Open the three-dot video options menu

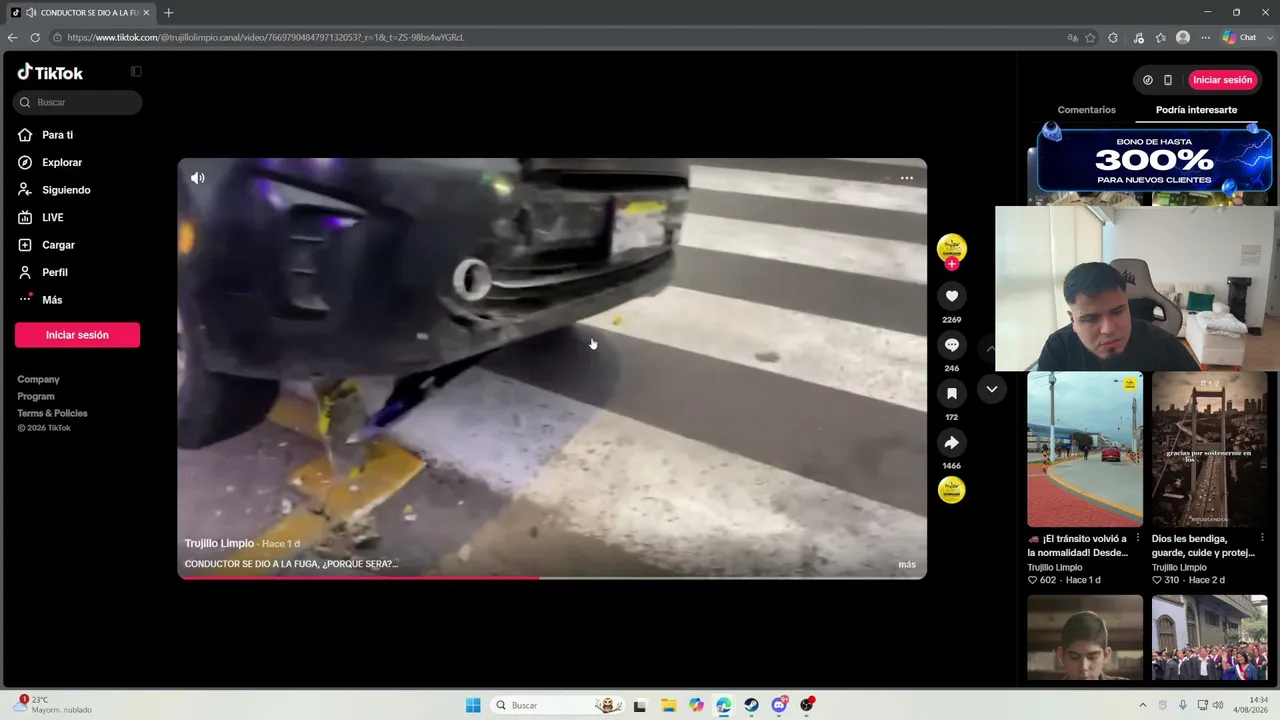point(907,178)
